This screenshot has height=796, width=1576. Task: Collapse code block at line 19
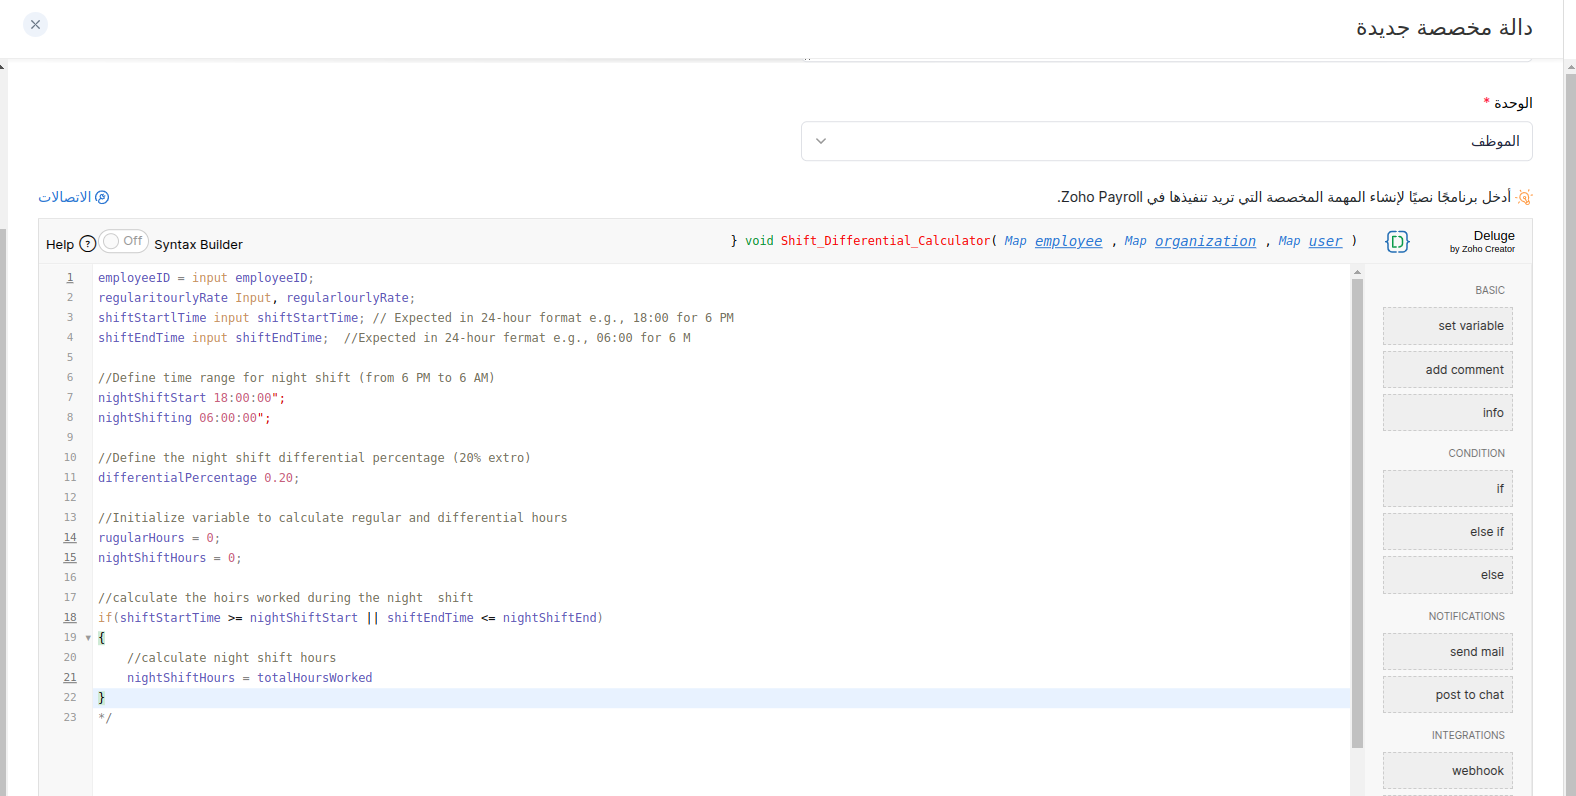(x=88, y=638)
